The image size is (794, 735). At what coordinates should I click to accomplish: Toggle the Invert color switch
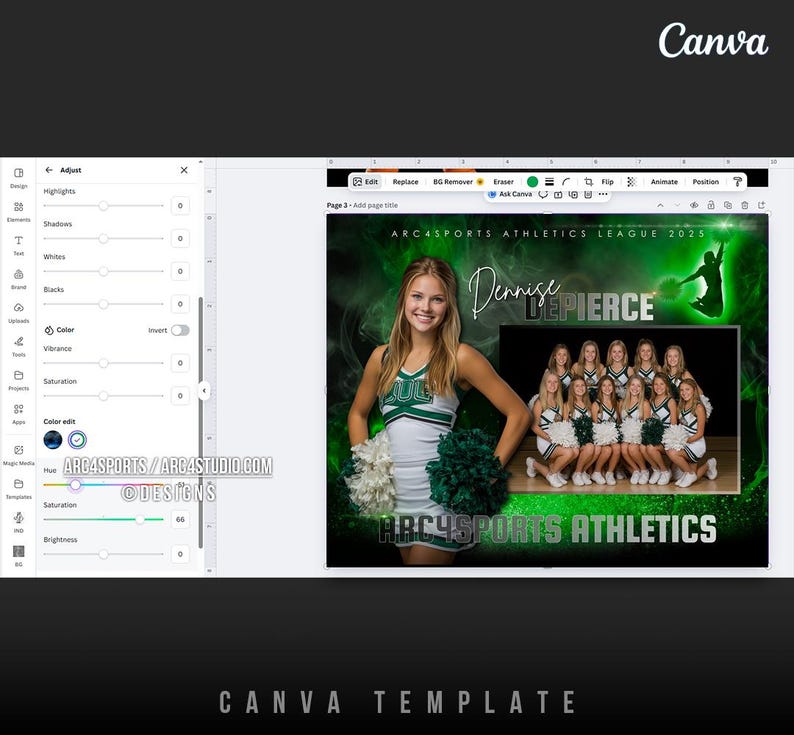point(180,330)
